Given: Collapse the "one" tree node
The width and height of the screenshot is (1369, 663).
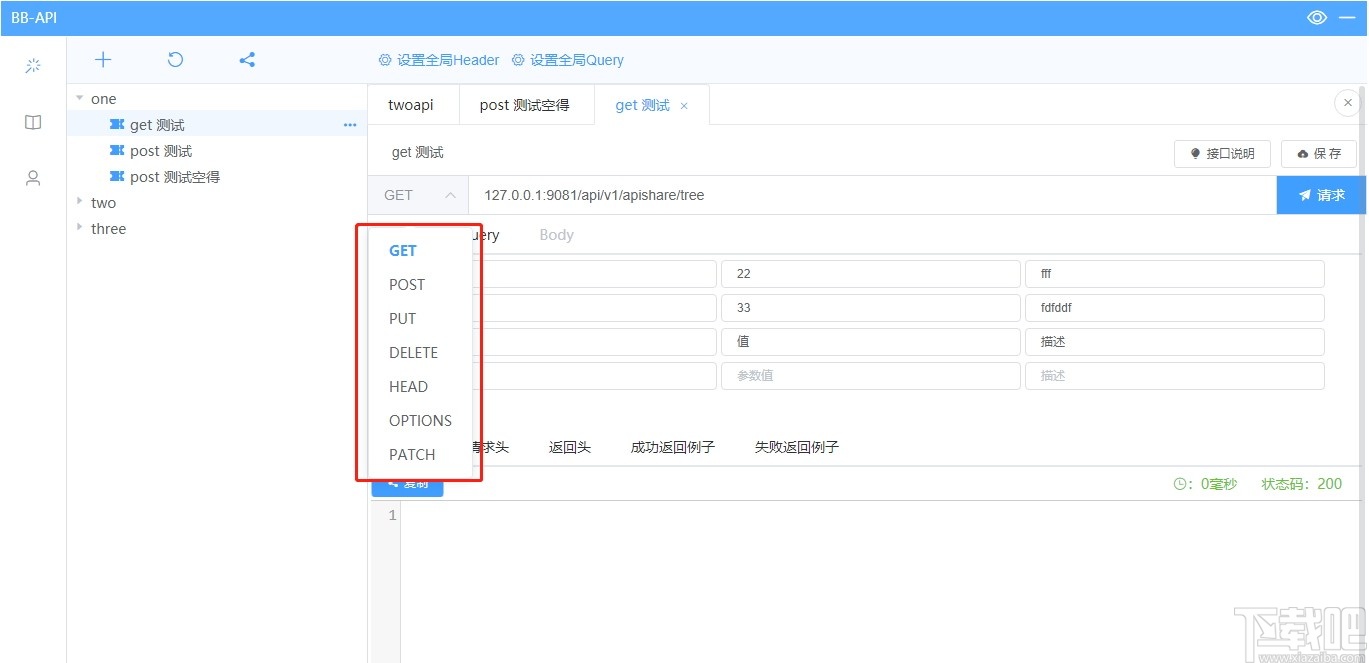Looking at the screenshot, I should point(79,97).
